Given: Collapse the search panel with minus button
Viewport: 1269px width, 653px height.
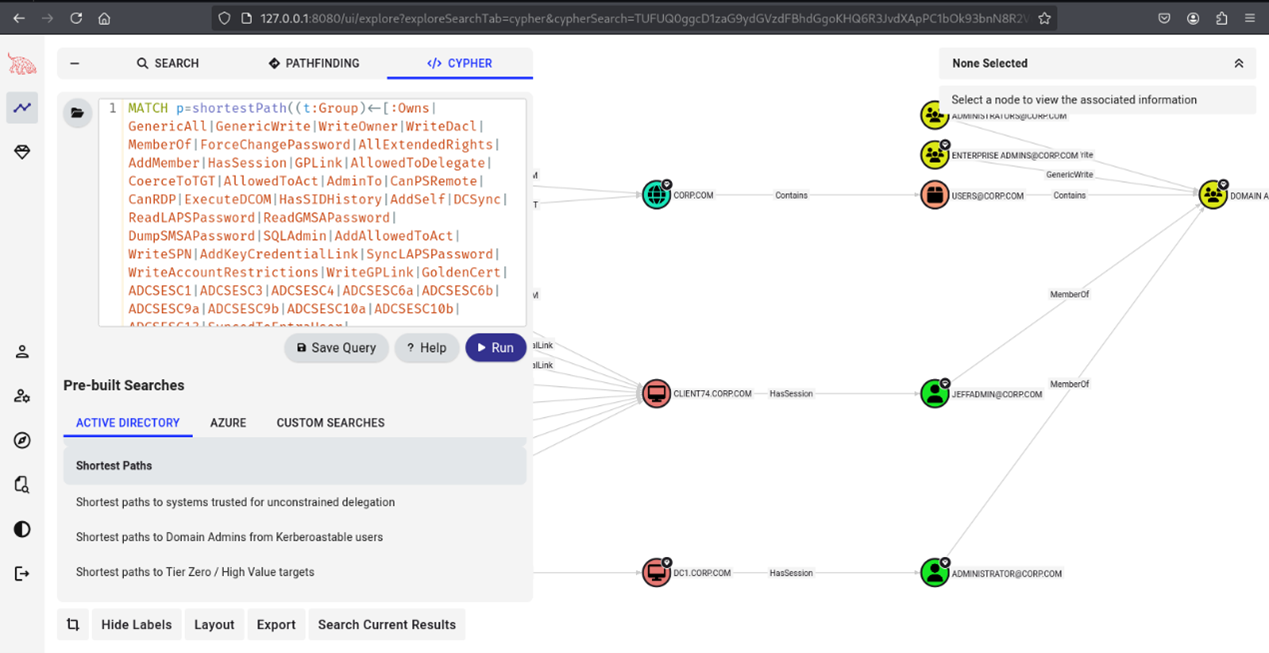Looking at the screenshot, I should [x=75, y=63].
